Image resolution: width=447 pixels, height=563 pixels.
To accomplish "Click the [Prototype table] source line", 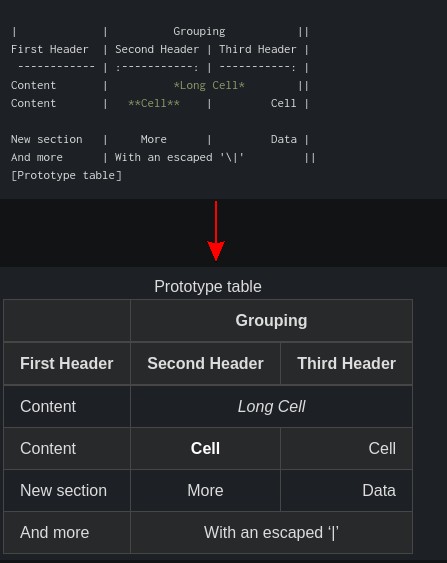I will coord(66,176).
